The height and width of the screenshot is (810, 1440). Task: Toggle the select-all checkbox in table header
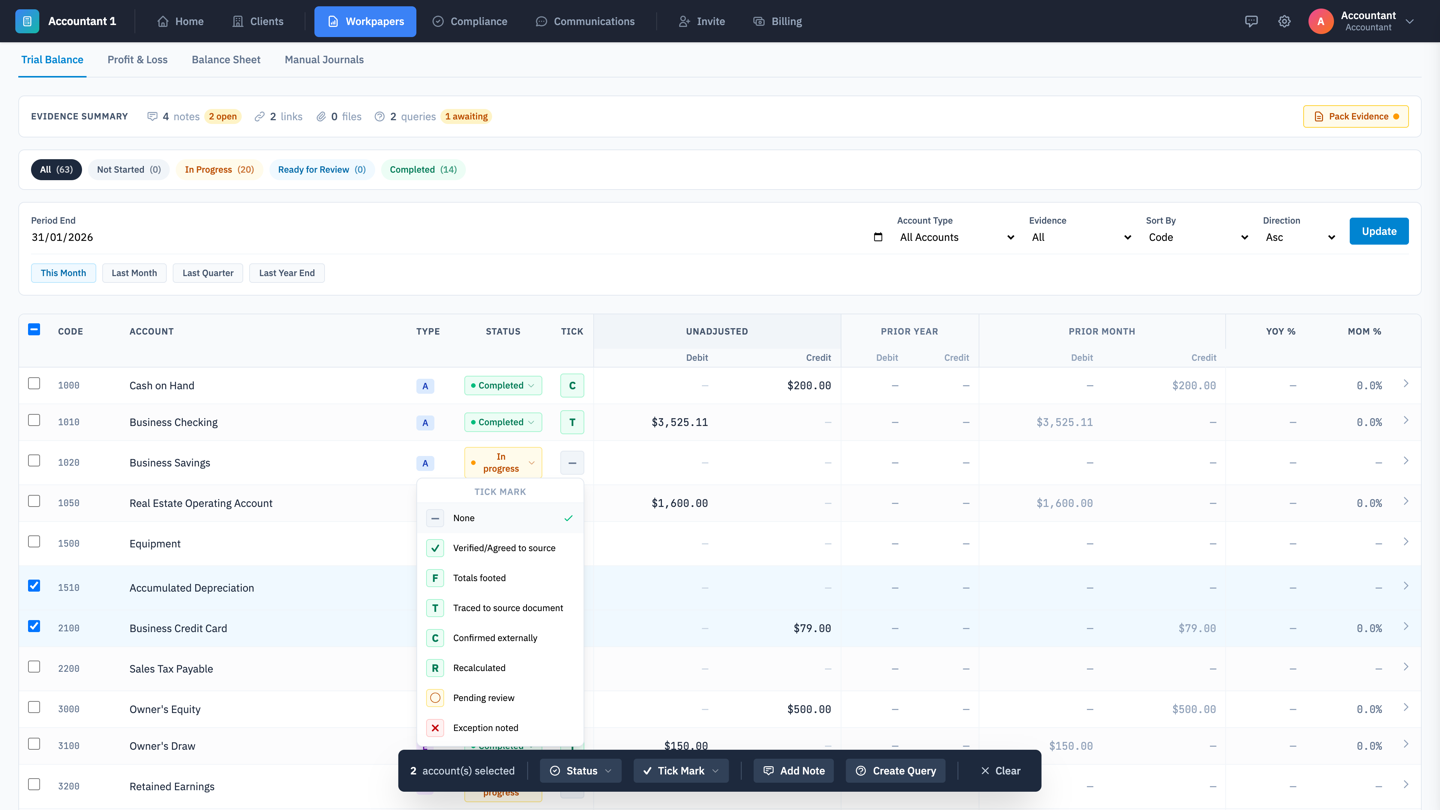34,329
